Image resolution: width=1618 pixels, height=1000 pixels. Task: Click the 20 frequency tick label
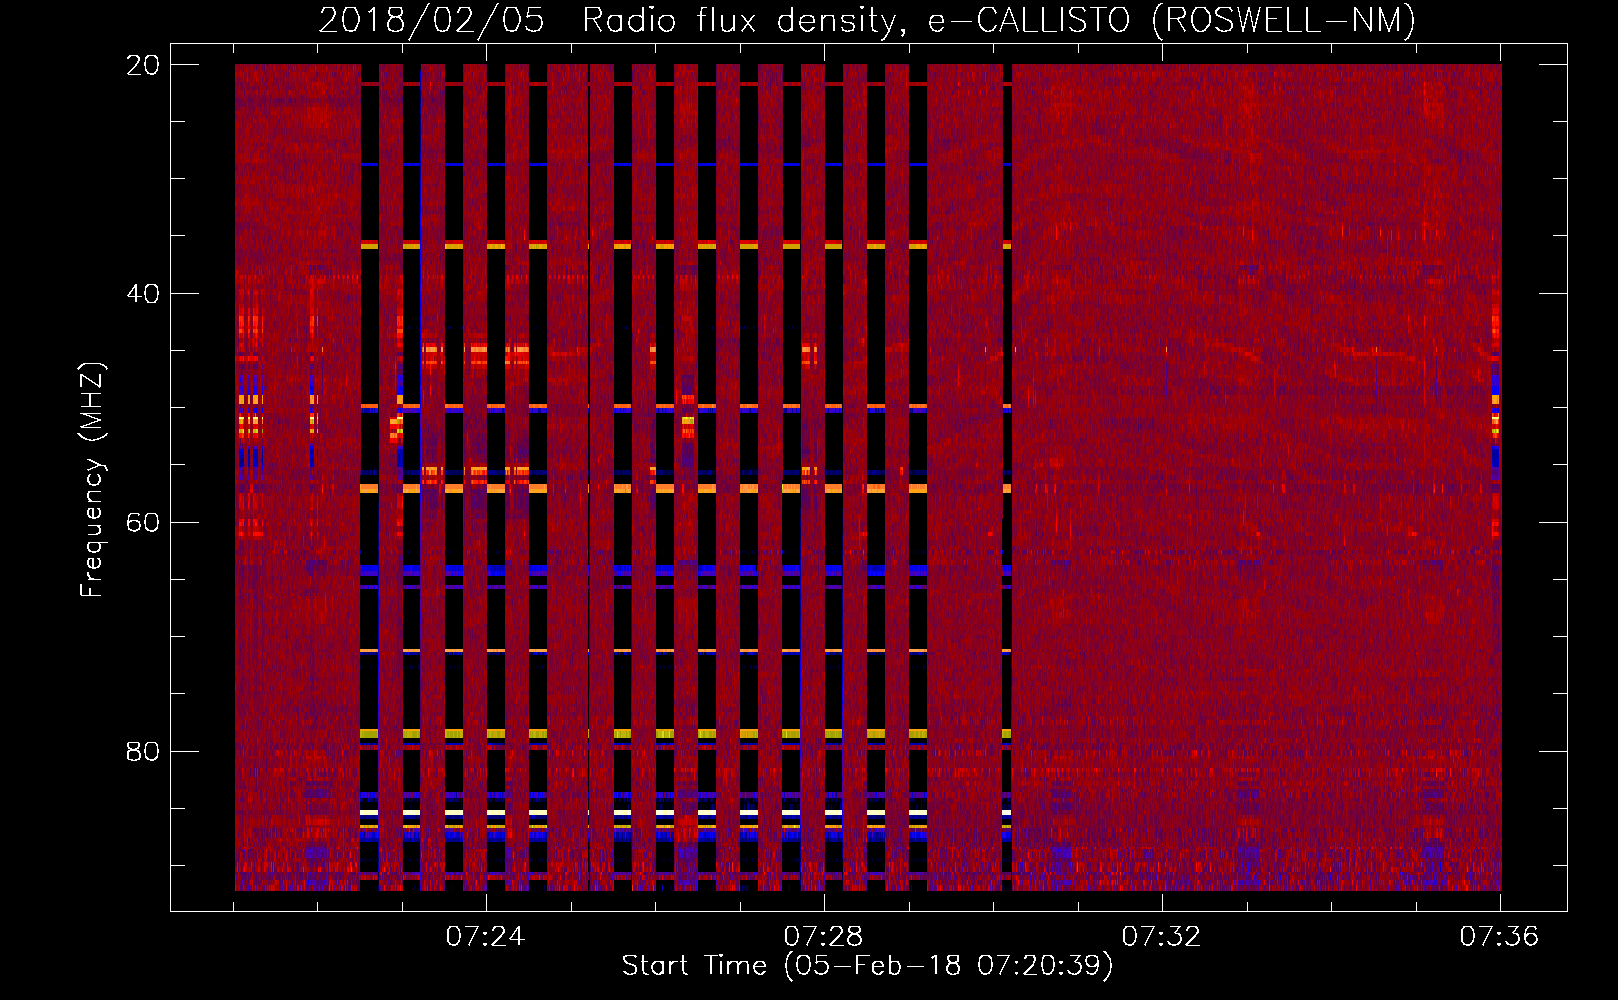[143, 65]
